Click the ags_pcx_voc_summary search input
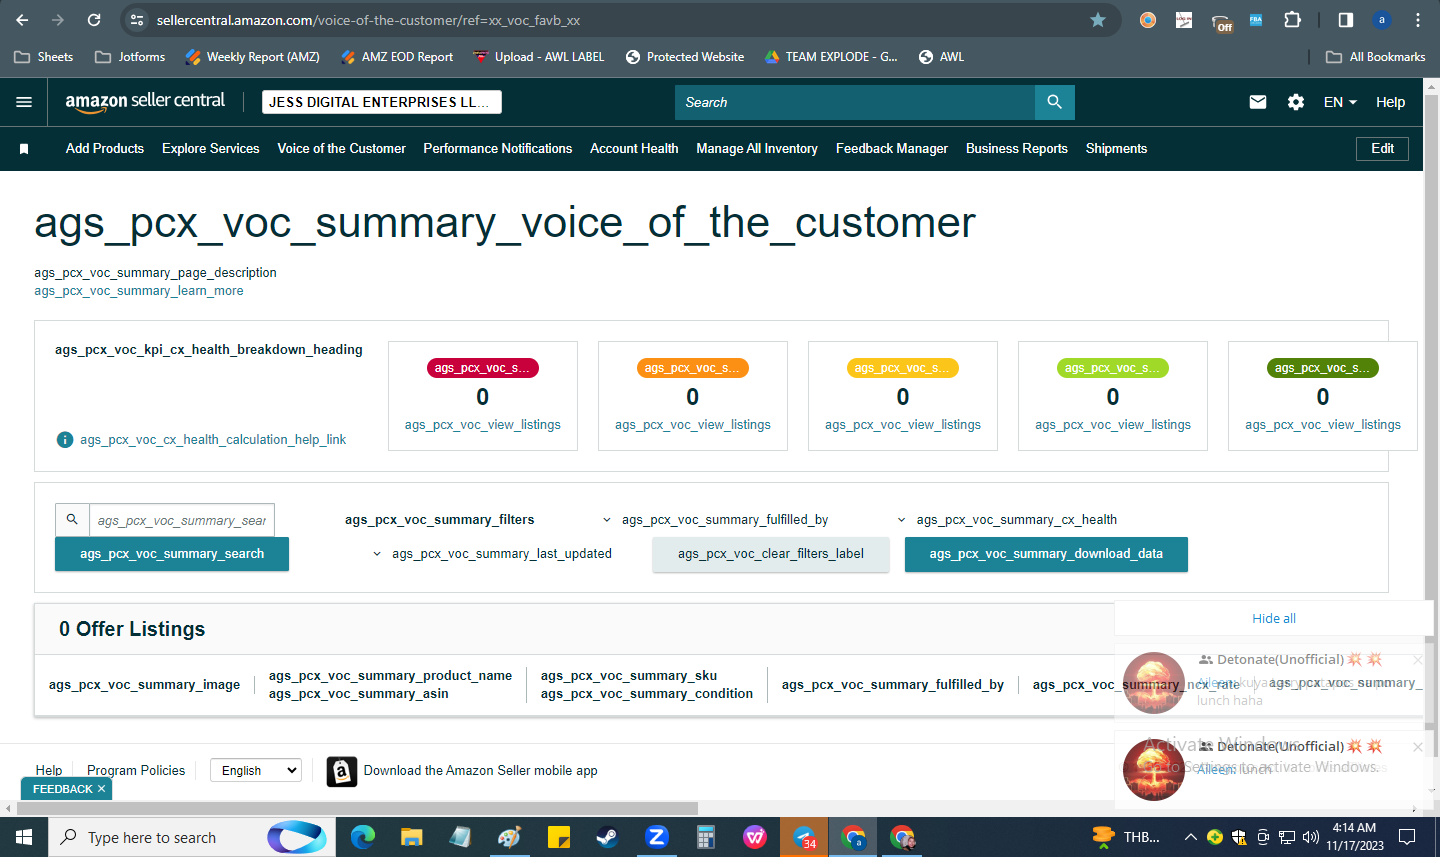1440x857 pixels. (x=181, y=520)
